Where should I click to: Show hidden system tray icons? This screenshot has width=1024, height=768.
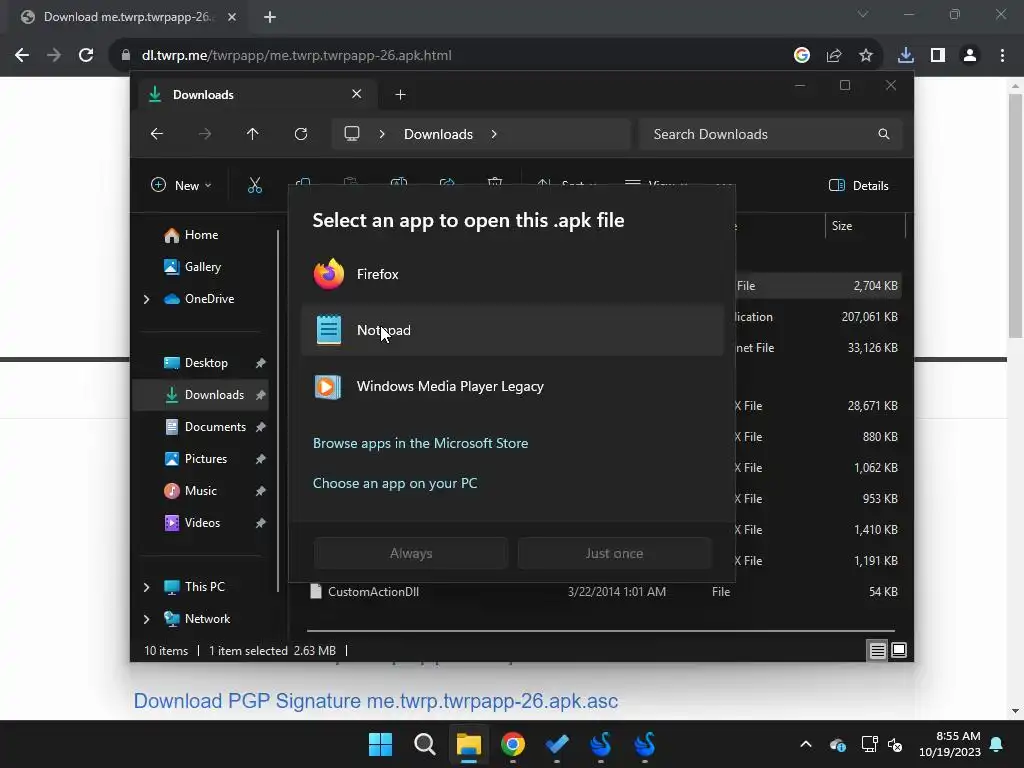tap(806, 744)
